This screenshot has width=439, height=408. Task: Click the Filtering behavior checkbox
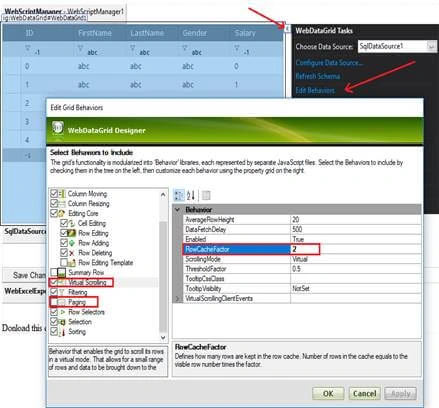(x=54, y=292)
